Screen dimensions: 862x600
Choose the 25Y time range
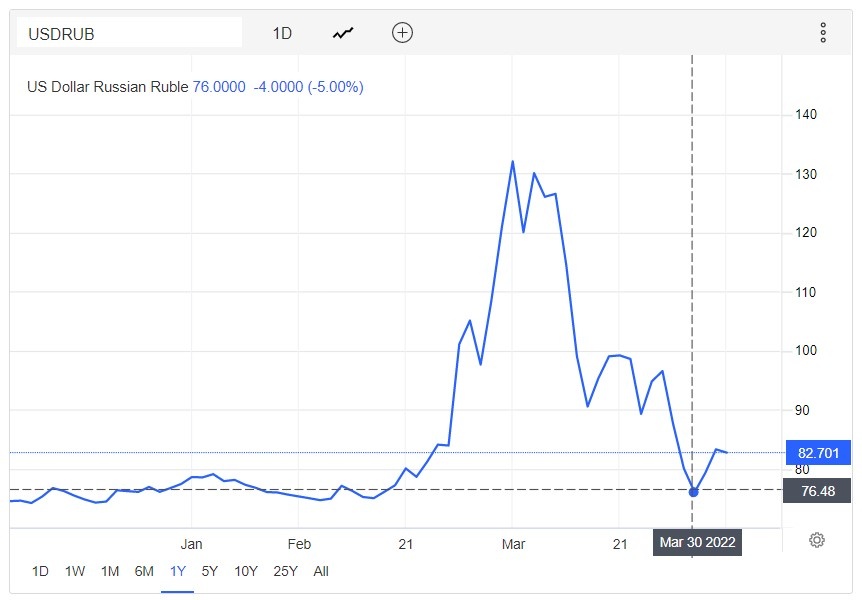[x=285, y=571]
